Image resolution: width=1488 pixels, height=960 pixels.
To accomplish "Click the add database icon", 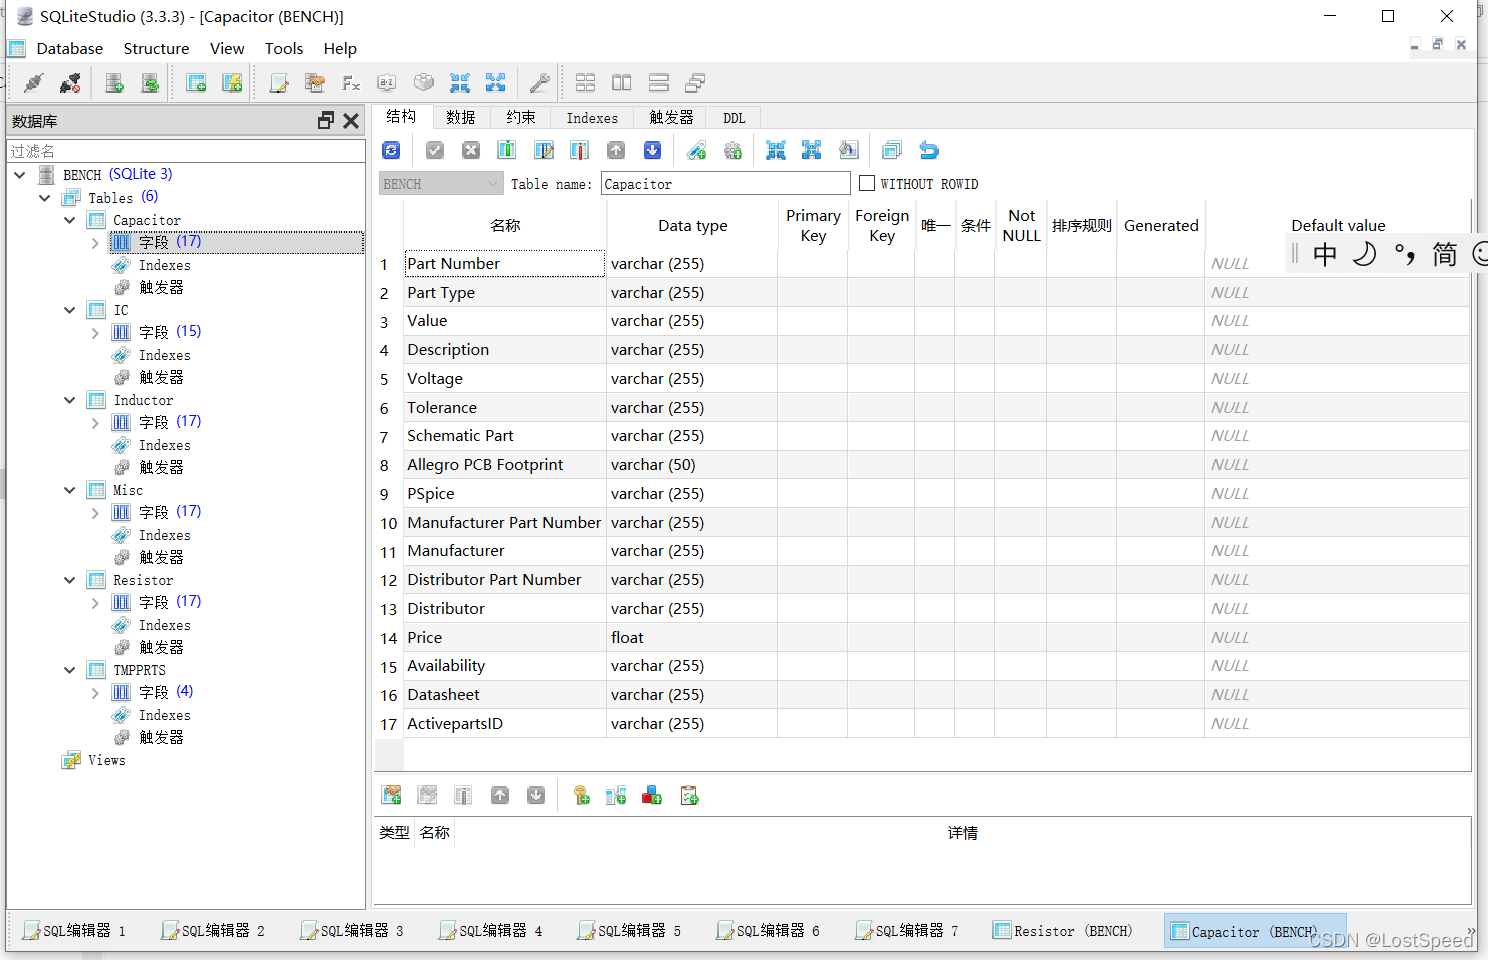I will tap(114, 83).
